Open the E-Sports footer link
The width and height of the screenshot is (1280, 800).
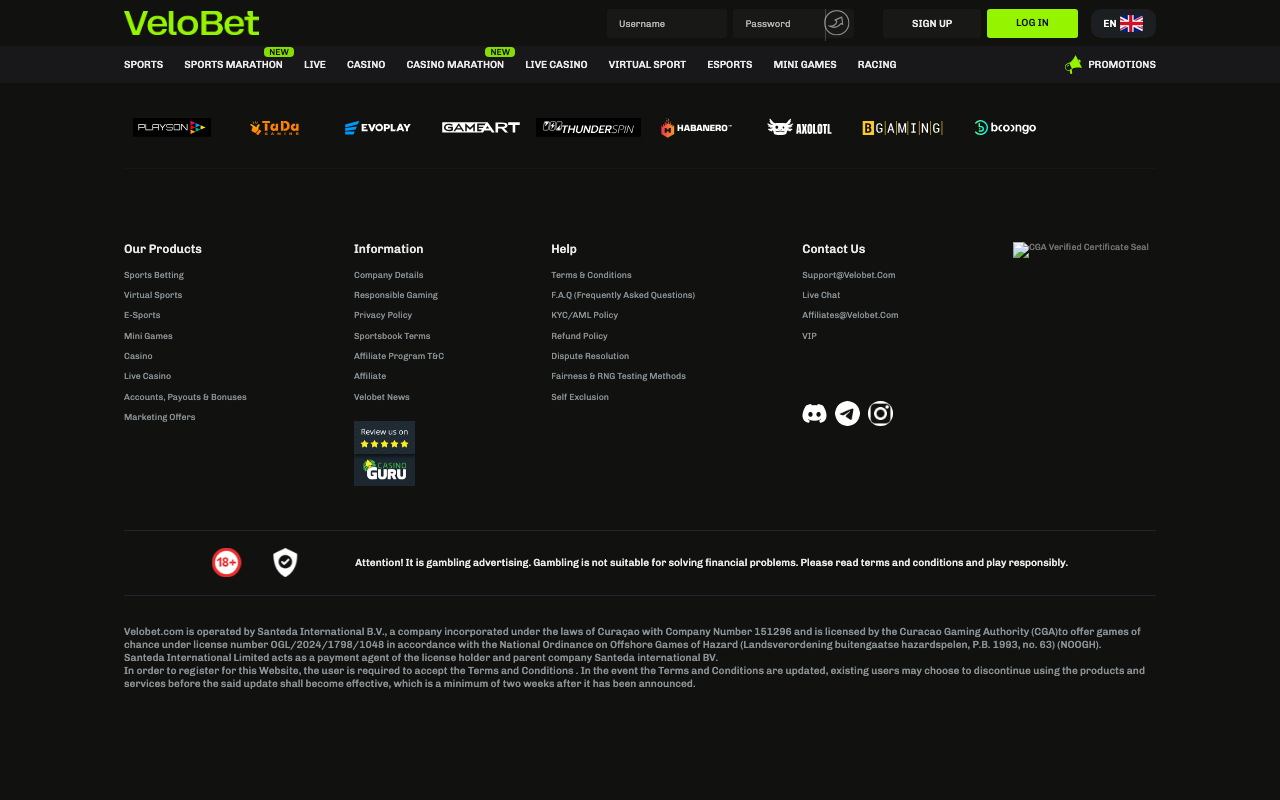[142, 315]
